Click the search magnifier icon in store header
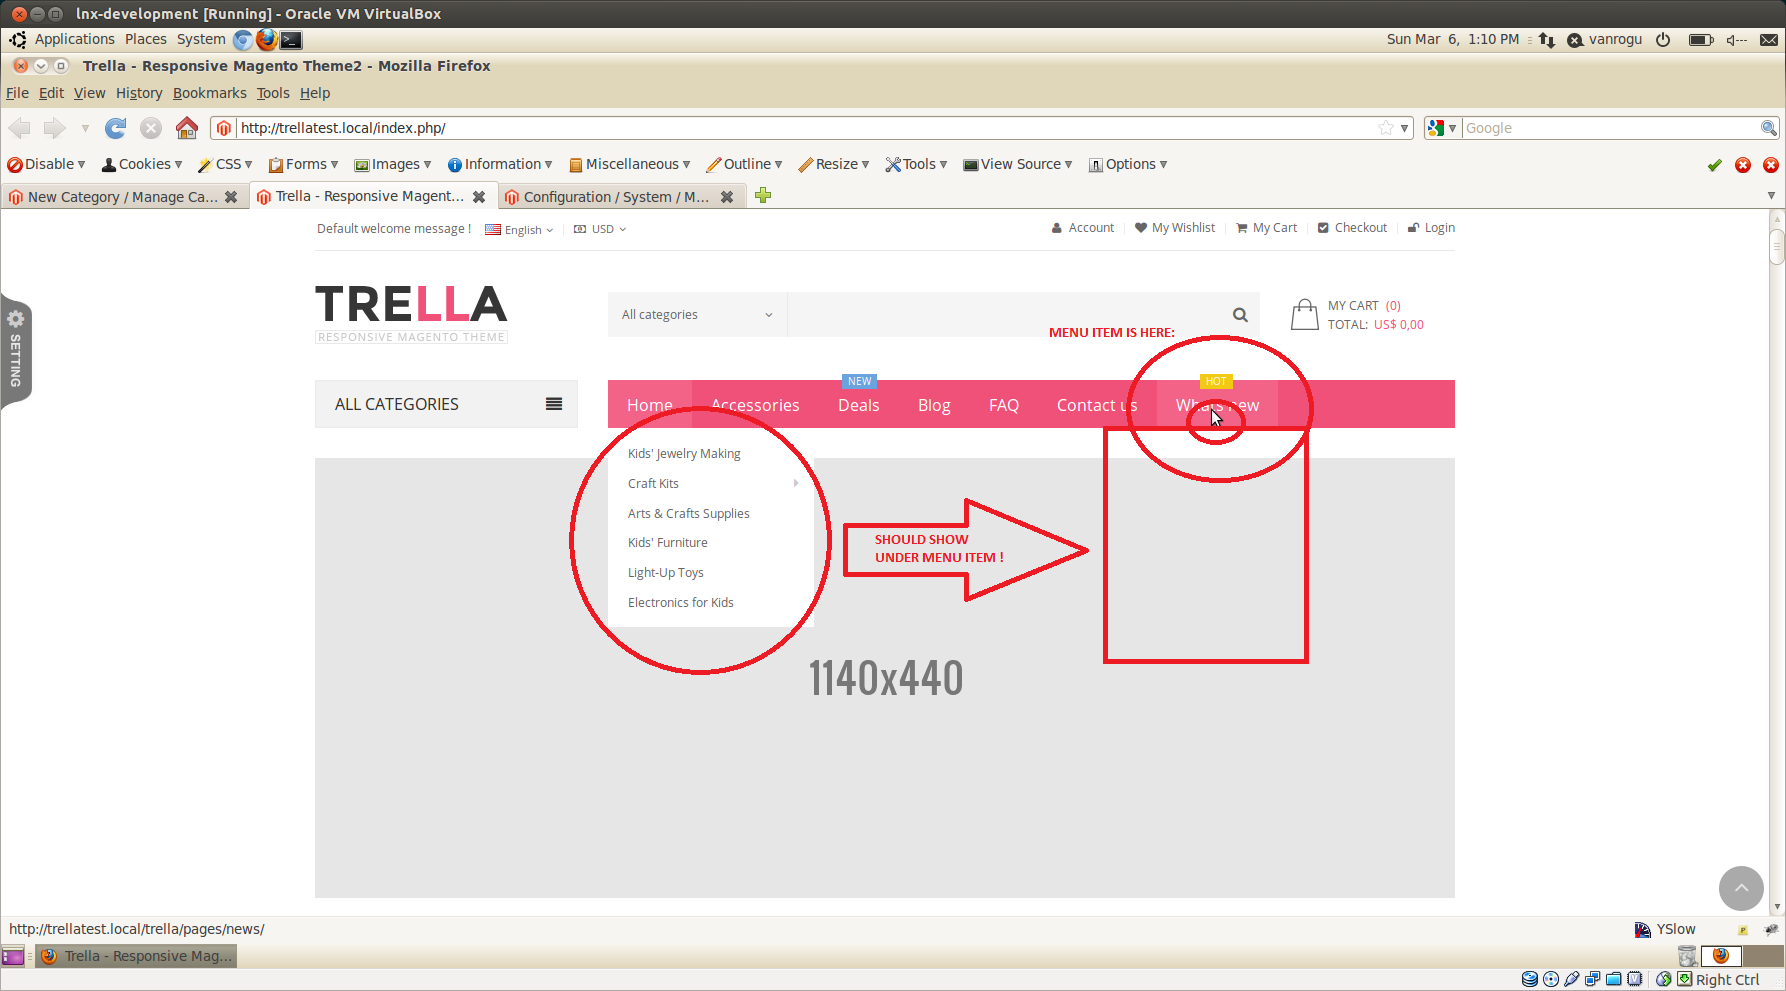Viewport: 1786px width, 991px height. click(1240, 315)
